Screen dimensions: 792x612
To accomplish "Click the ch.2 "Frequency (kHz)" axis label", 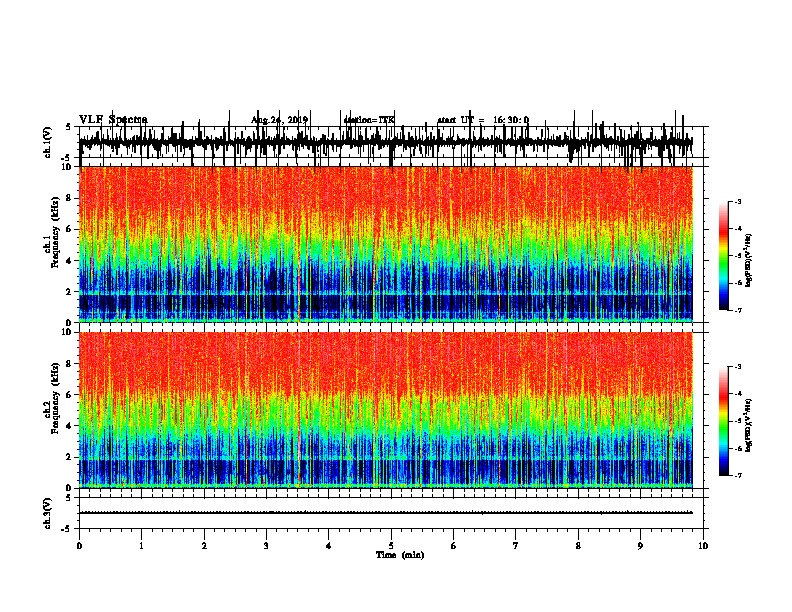I will tap(55, 398).
